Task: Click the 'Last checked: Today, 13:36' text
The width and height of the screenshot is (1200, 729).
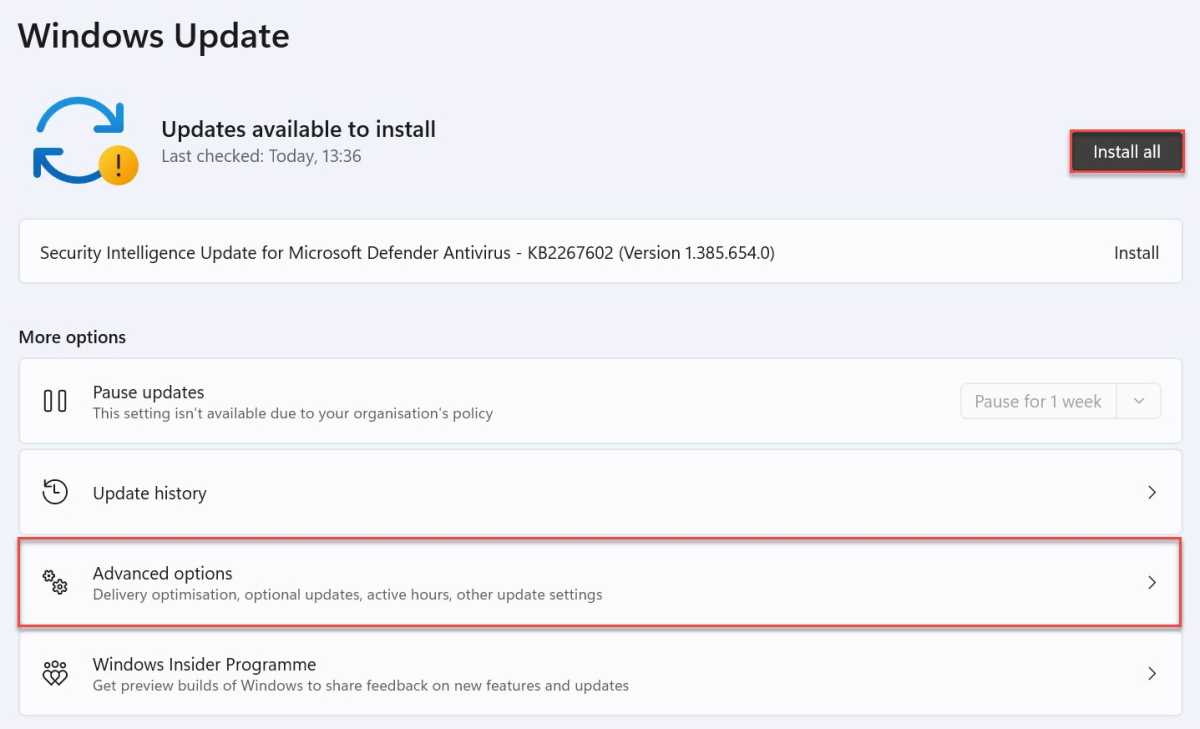Action: click(261, 157)
